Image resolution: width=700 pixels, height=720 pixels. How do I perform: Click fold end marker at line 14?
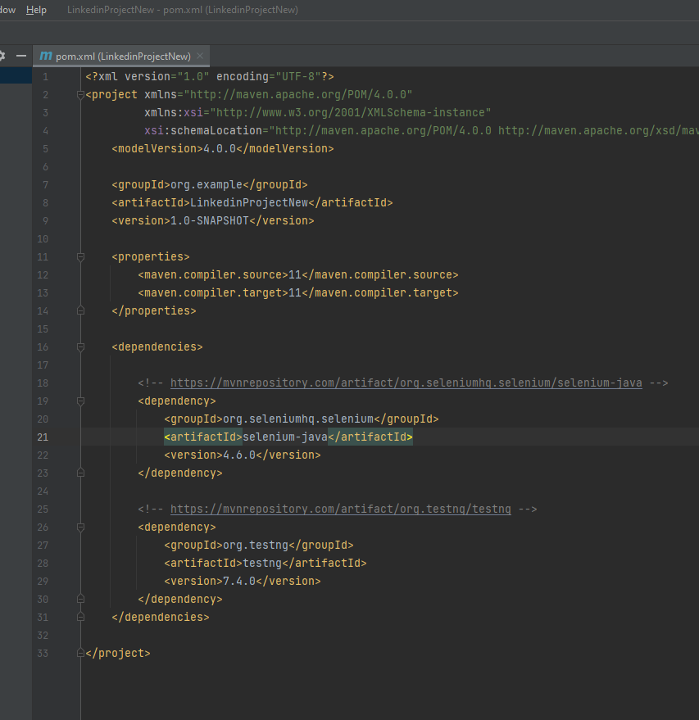(80, 311)
